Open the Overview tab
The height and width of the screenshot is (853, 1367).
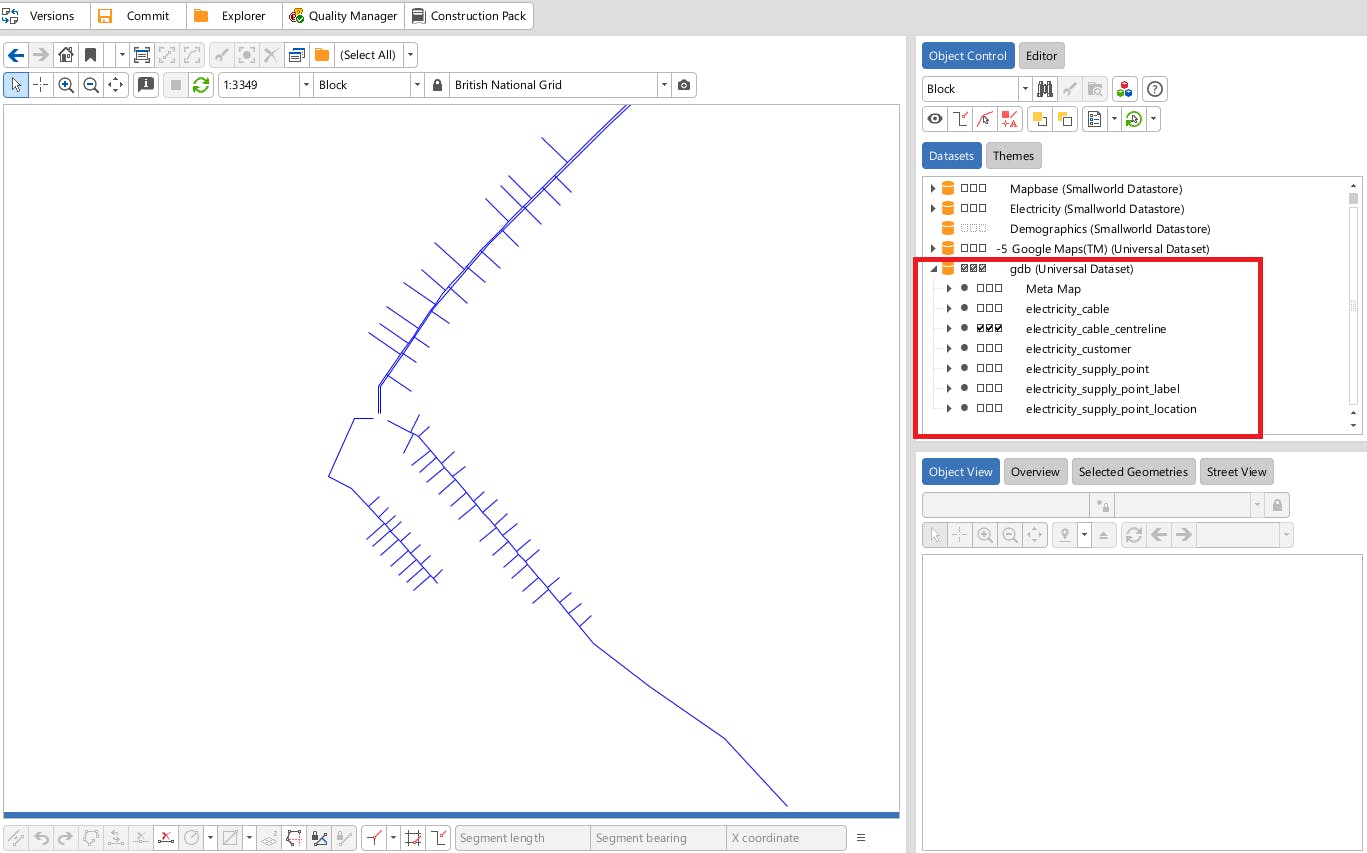pyautogui.click(x=1035, y=472)
